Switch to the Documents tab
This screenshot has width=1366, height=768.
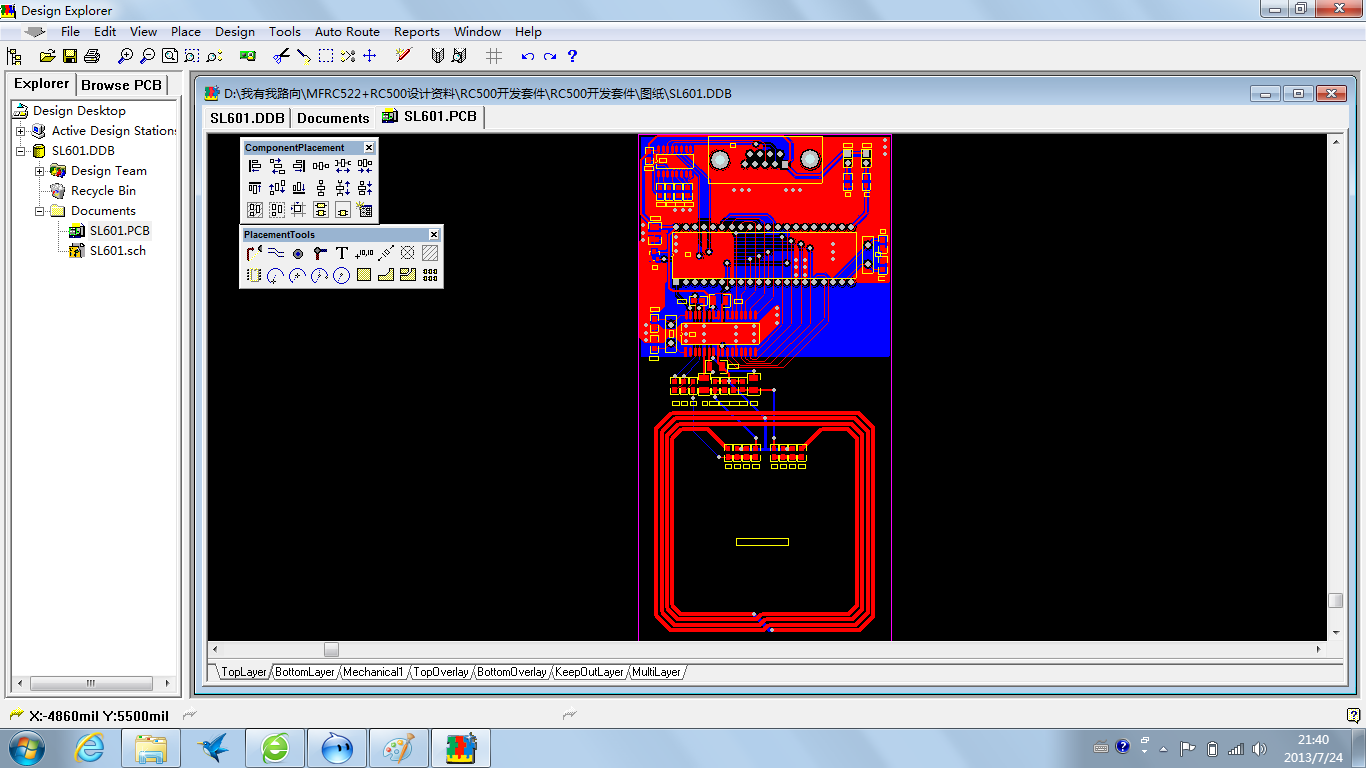334,118
